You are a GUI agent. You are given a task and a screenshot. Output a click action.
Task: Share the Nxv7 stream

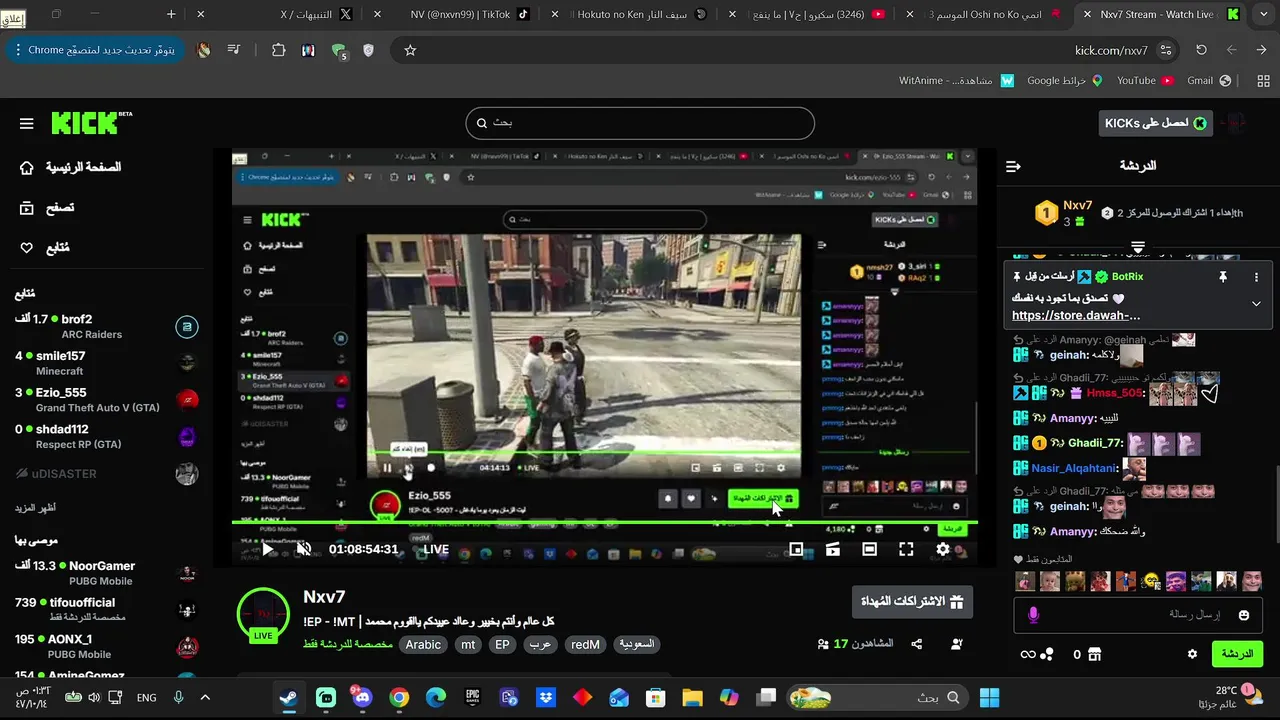(x=917, y=645)
